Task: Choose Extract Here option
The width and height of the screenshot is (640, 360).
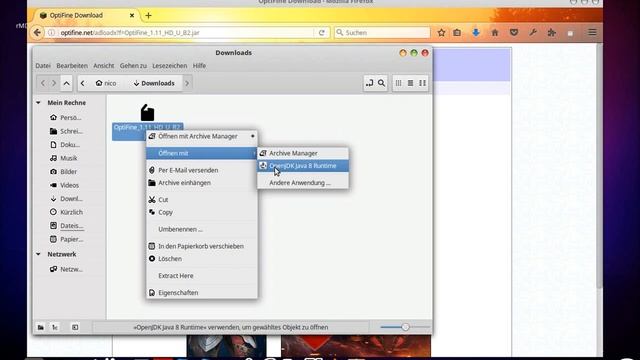Action: (202, 276)
